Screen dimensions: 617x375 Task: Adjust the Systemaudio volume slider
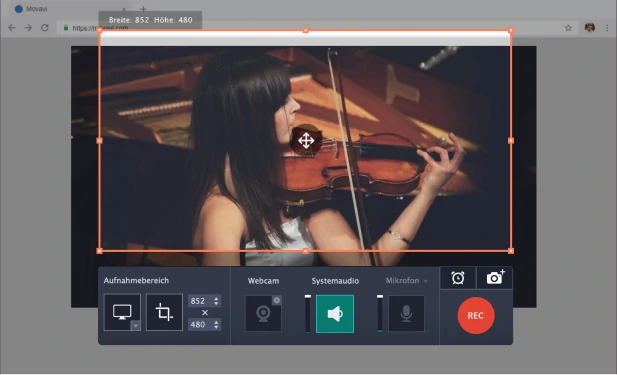(x=308, y=314)
